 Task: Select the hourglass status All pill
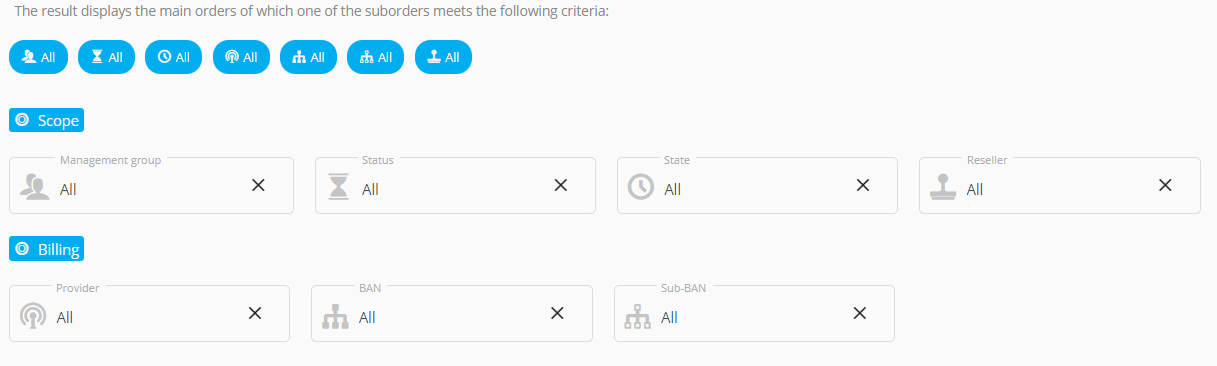pos(106,57)
